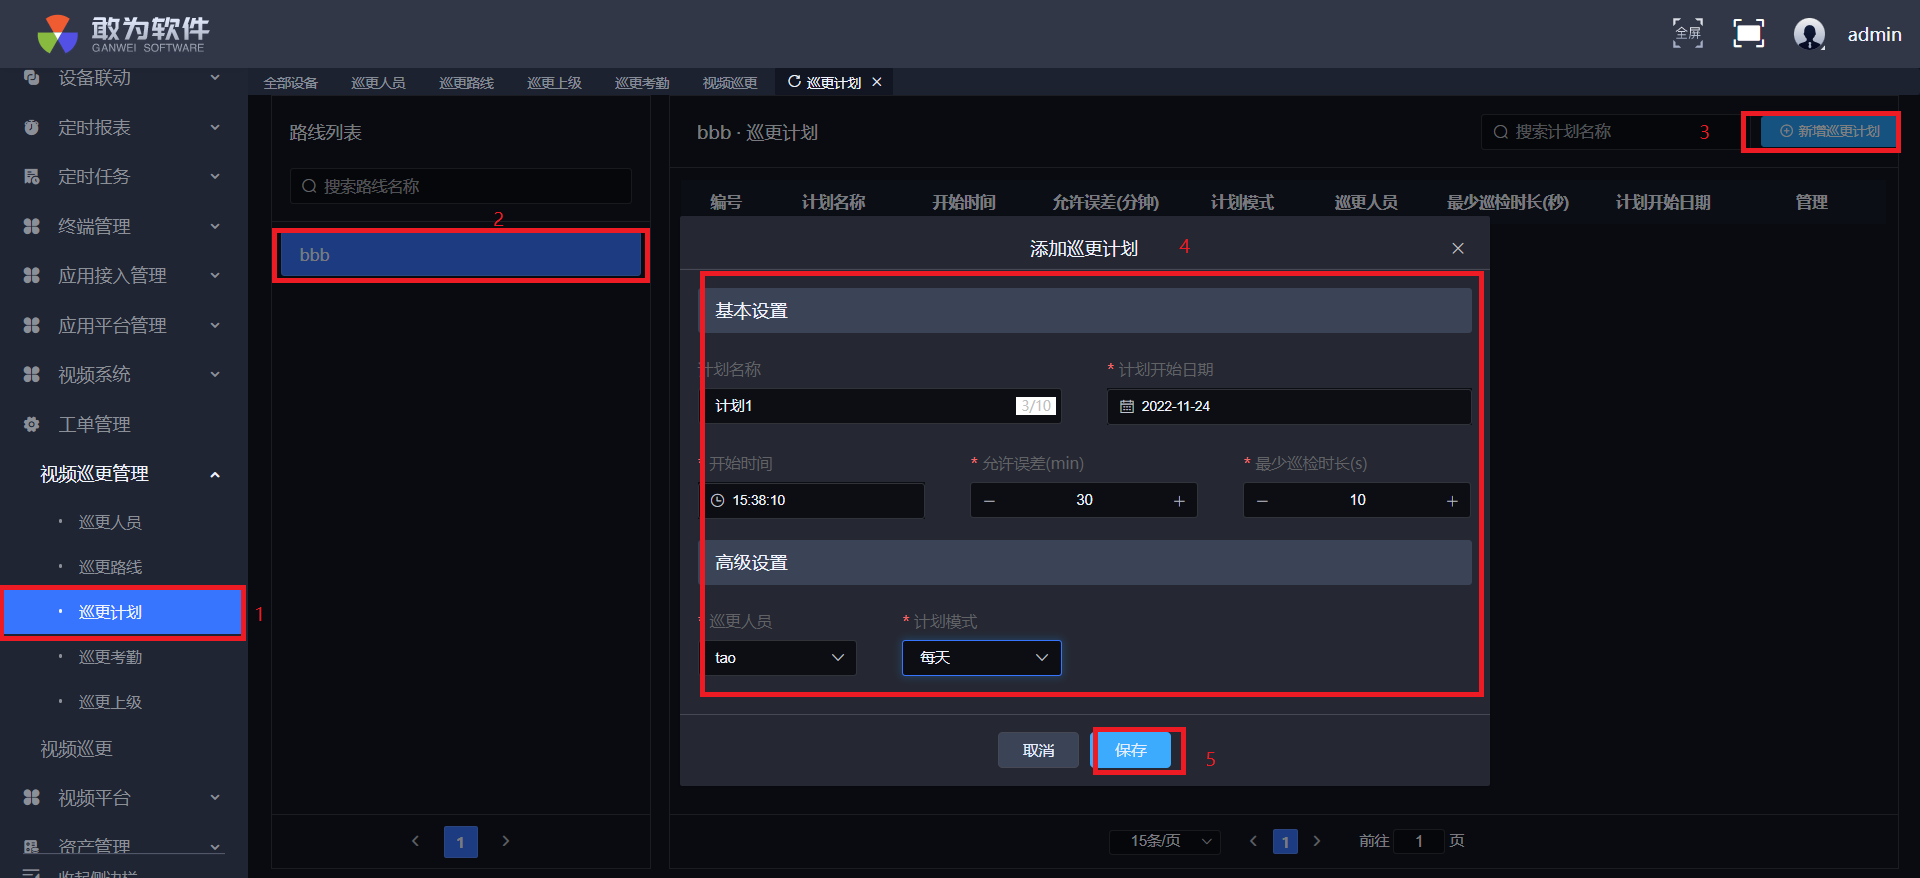Refresh the 巡更计划 tab

[794, 82]
